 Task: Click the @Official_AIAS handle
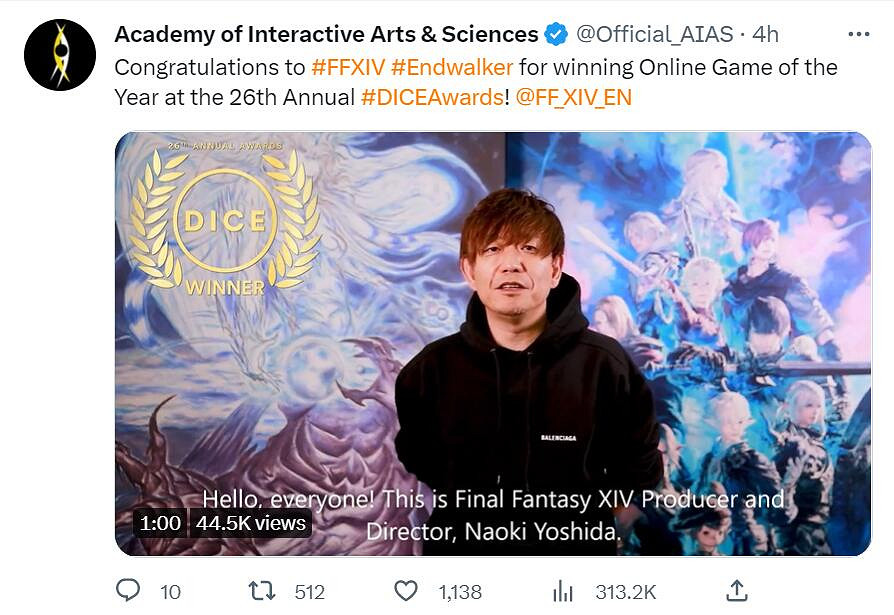(x=657, y=35)
